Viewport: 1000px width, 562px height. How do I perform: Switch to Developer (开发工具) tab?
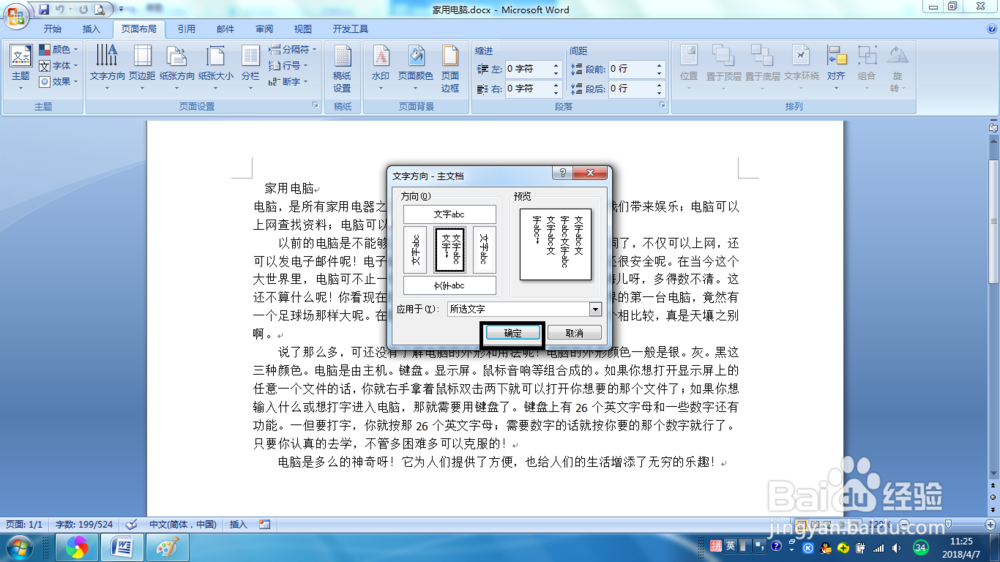(350, 29)
